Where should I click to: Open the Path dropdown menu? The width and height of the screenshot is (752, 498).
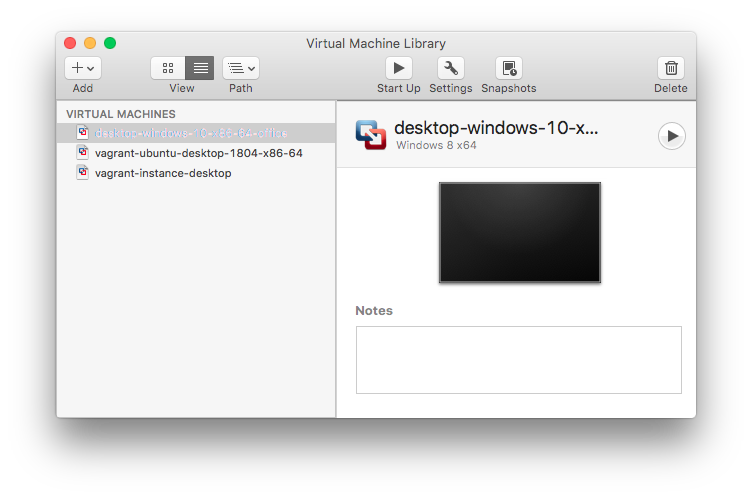click(241, 68)
